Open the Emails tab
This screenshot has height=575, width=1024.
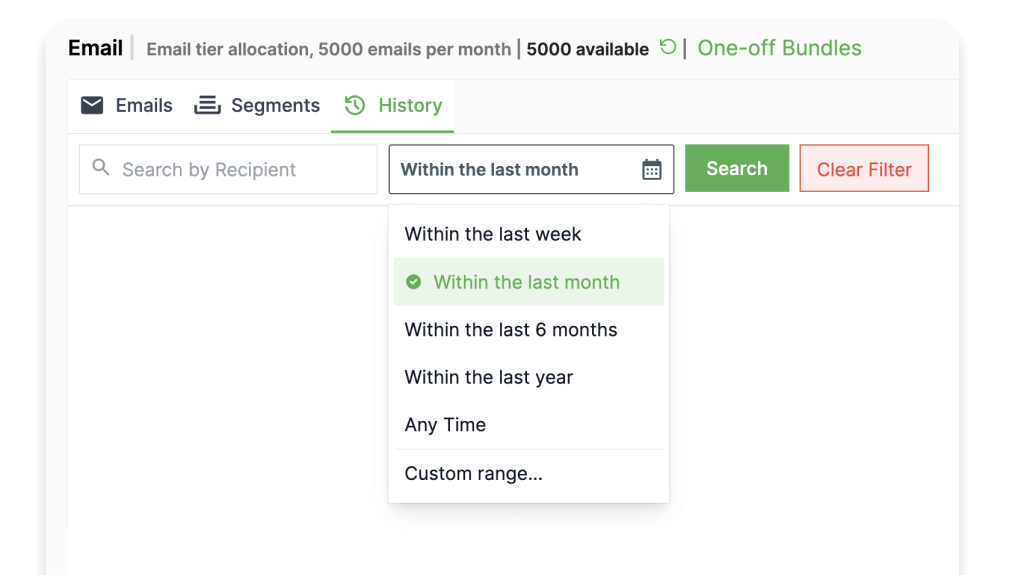(x=127, y=105)
